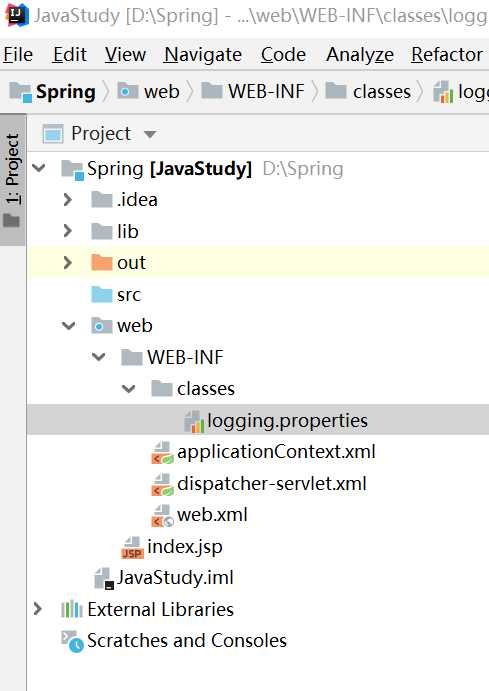This screenshot has width=489, height=691.
Task: Select the out folder name
Action: click(131, 263)
